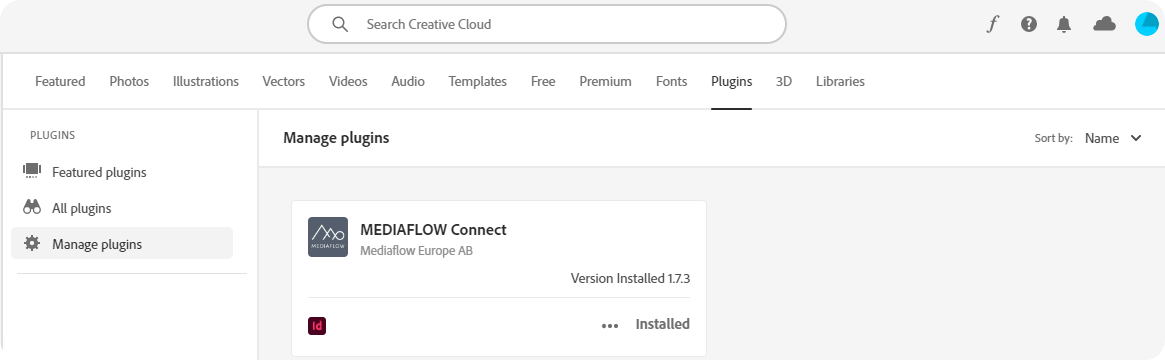Show notifications with the bell icon
The width and height of the screenshot is (1165, 360).
click(x=1064, y=24)
